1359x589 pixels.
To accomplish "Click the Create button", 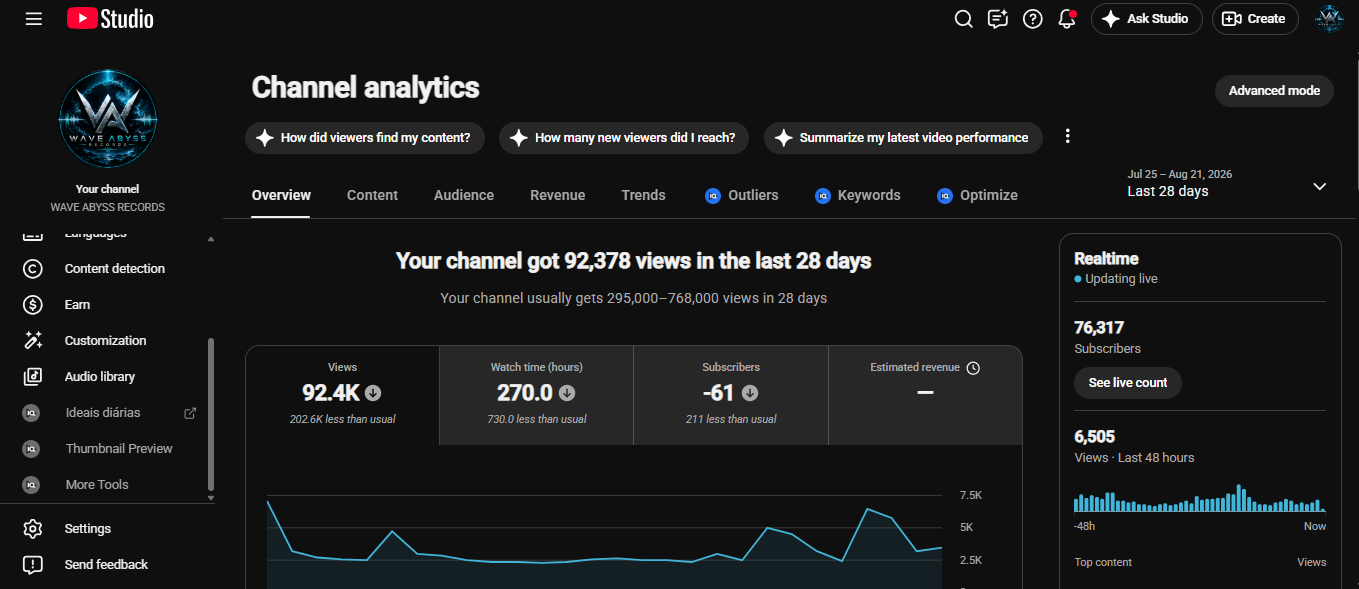I will coord(1255,19).
